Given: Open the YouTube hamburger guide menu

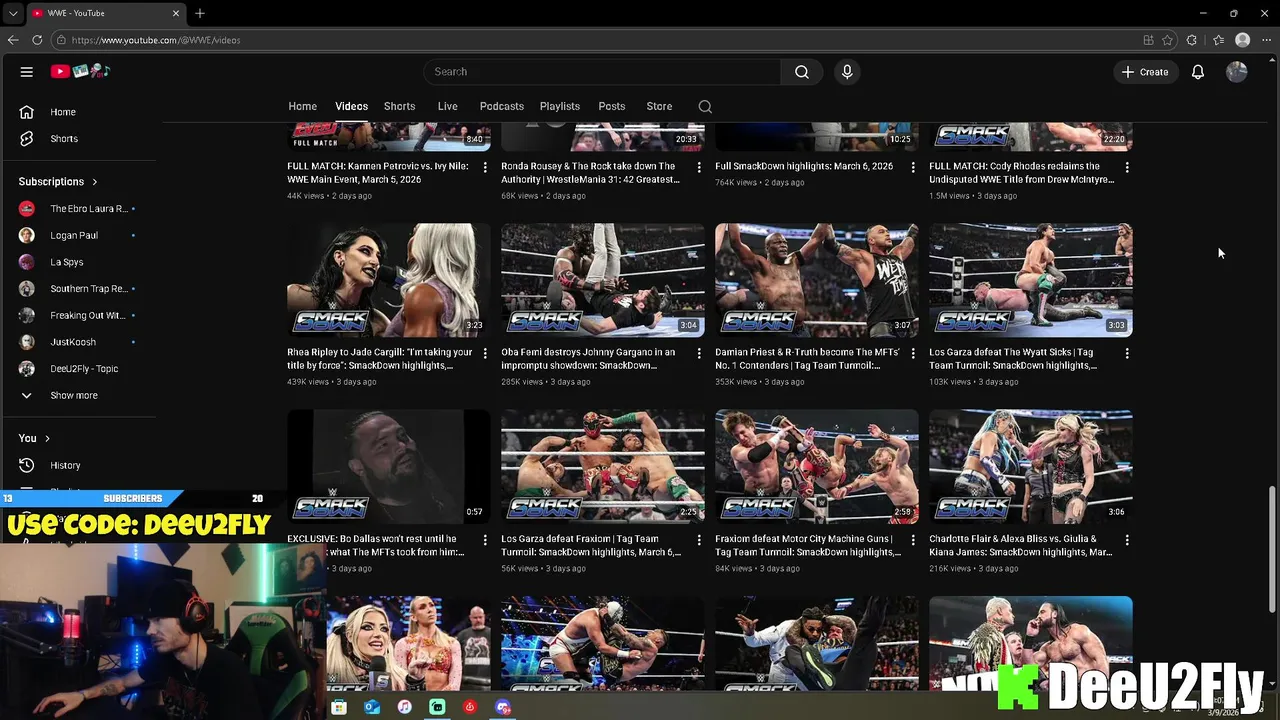Looking at the screenshot, I should coord(27,72).
